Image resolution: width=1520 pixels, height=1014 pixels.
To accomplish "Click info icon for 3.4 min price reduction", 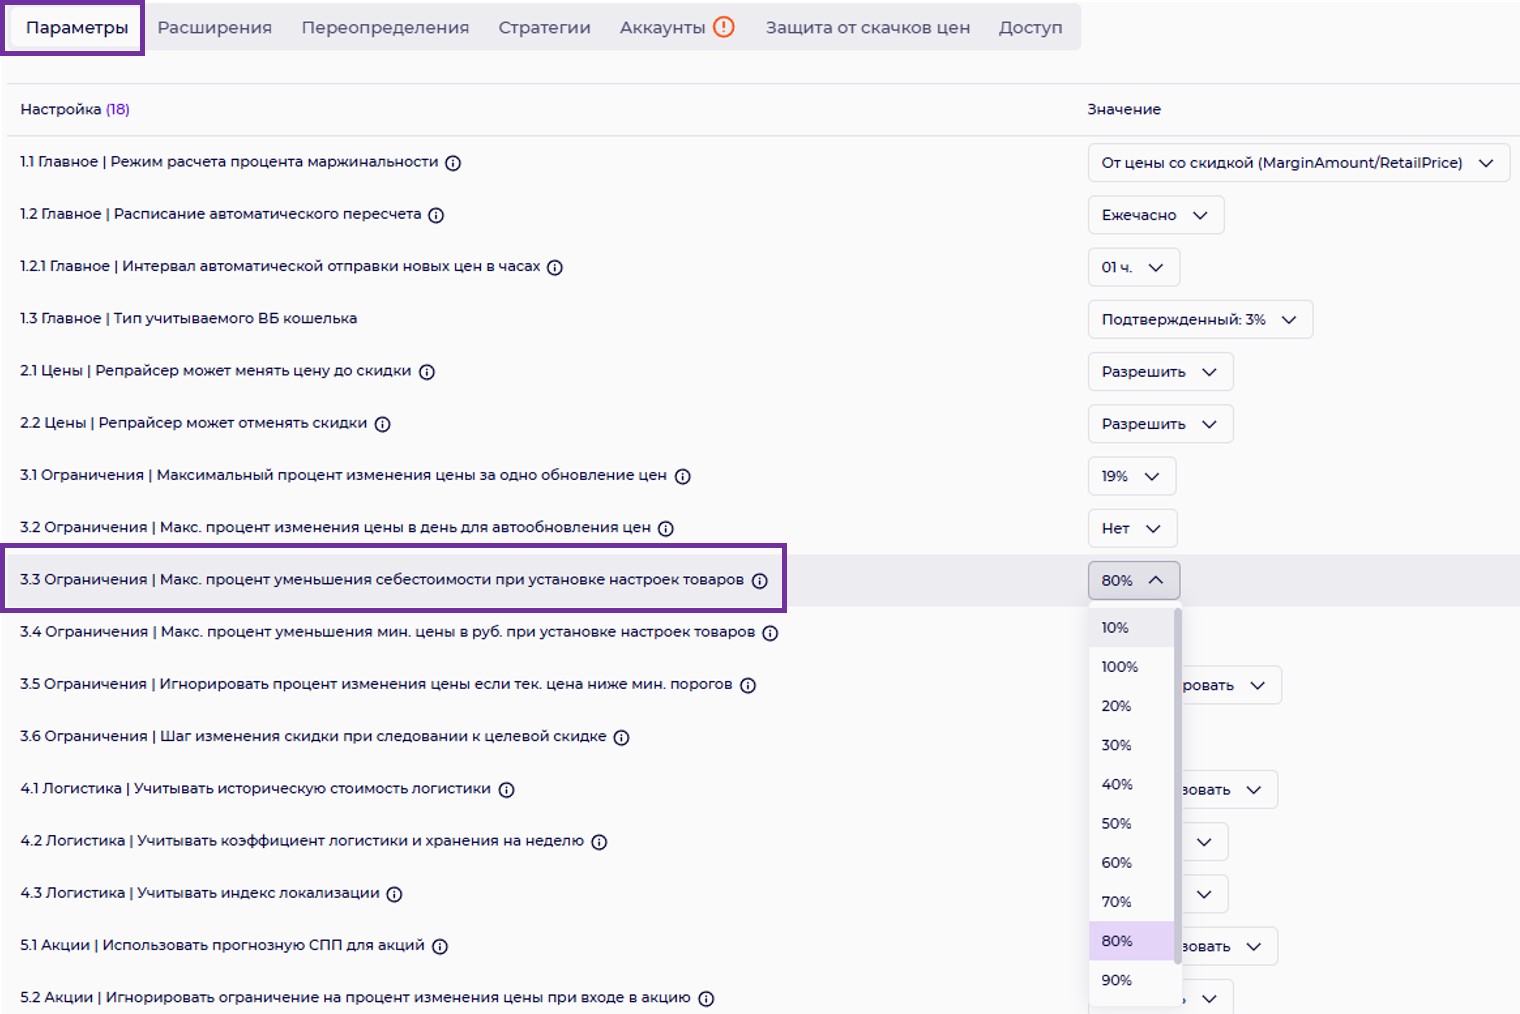I will [x=770, y=633].
